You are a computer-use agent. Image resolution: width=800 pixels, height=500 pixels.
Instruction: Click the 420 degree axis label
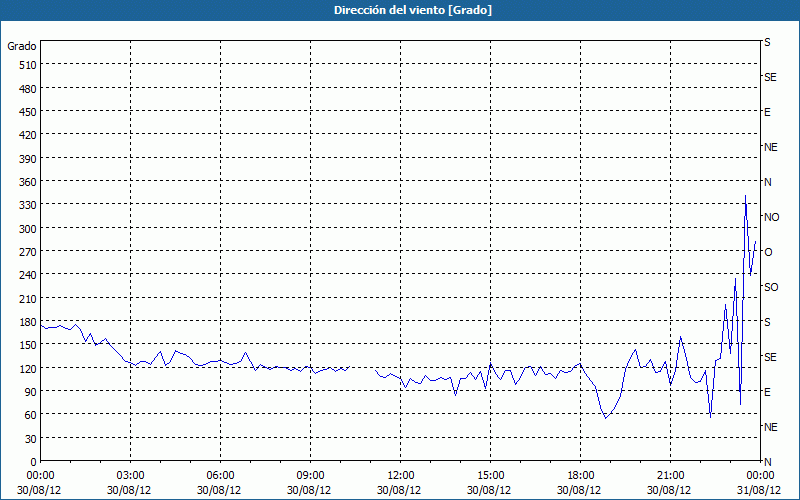click(x=29, y=135)
